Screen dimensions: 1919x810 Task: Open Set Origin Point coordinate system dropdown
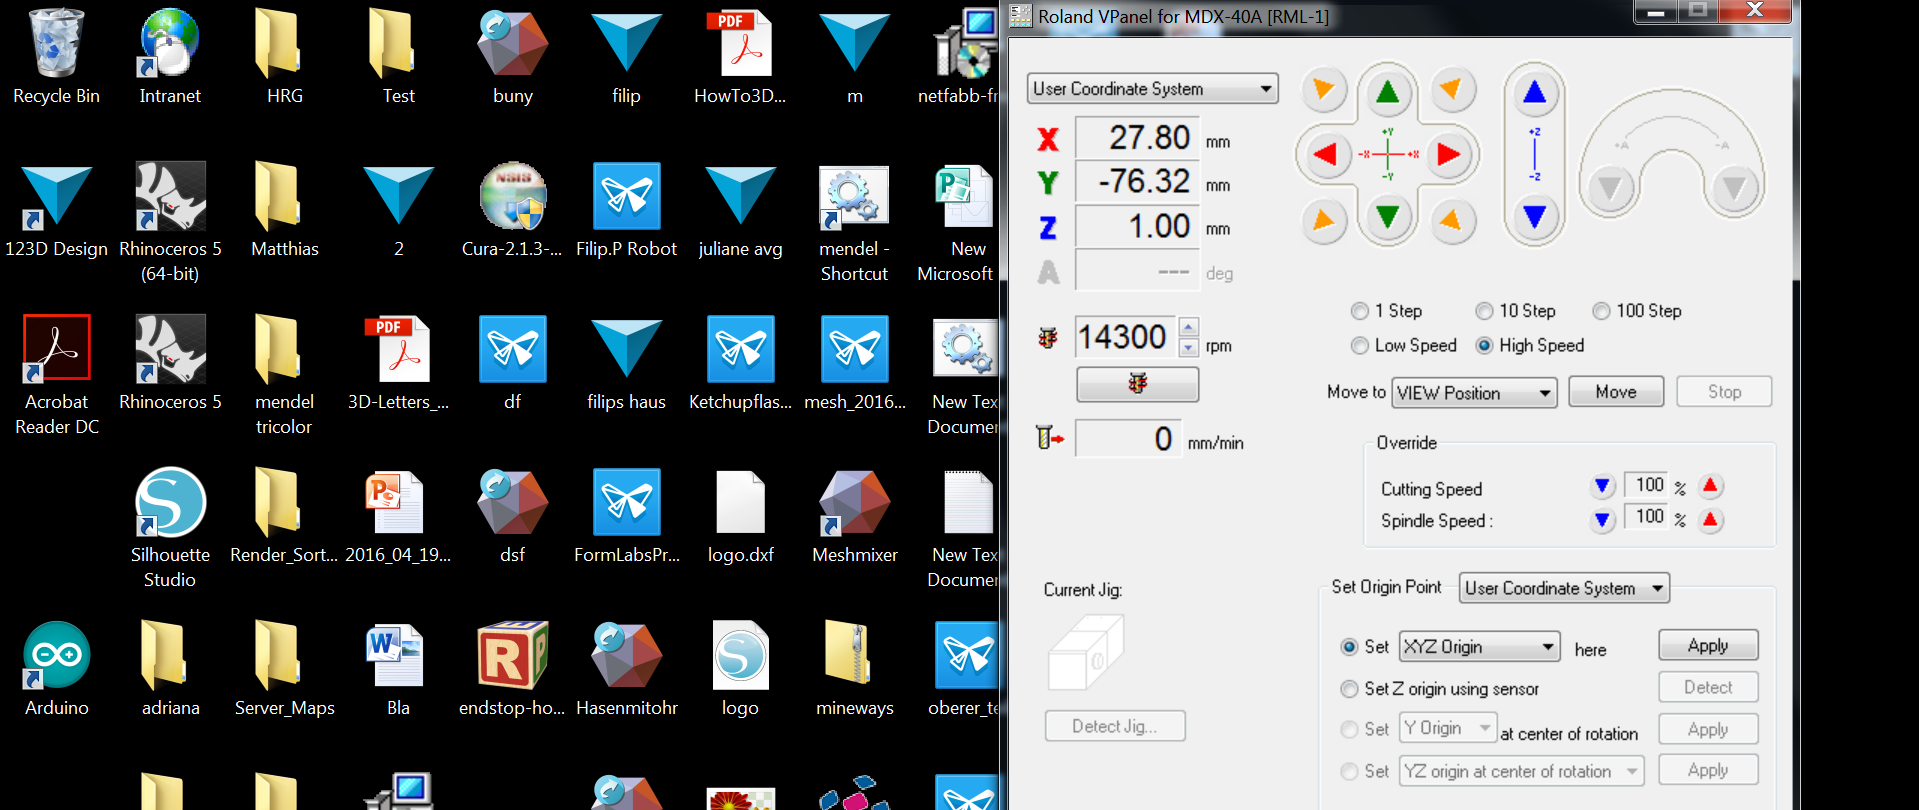coord(1564,588)
